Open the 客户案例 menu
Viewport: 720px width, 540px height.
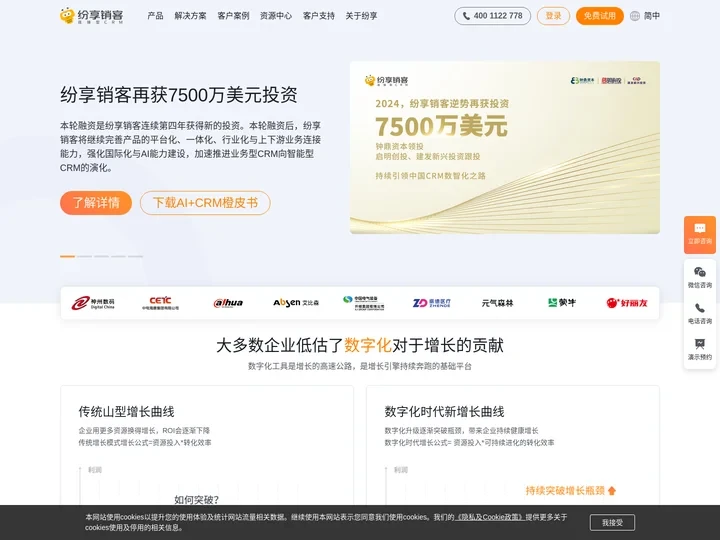[x=233, y=16]
